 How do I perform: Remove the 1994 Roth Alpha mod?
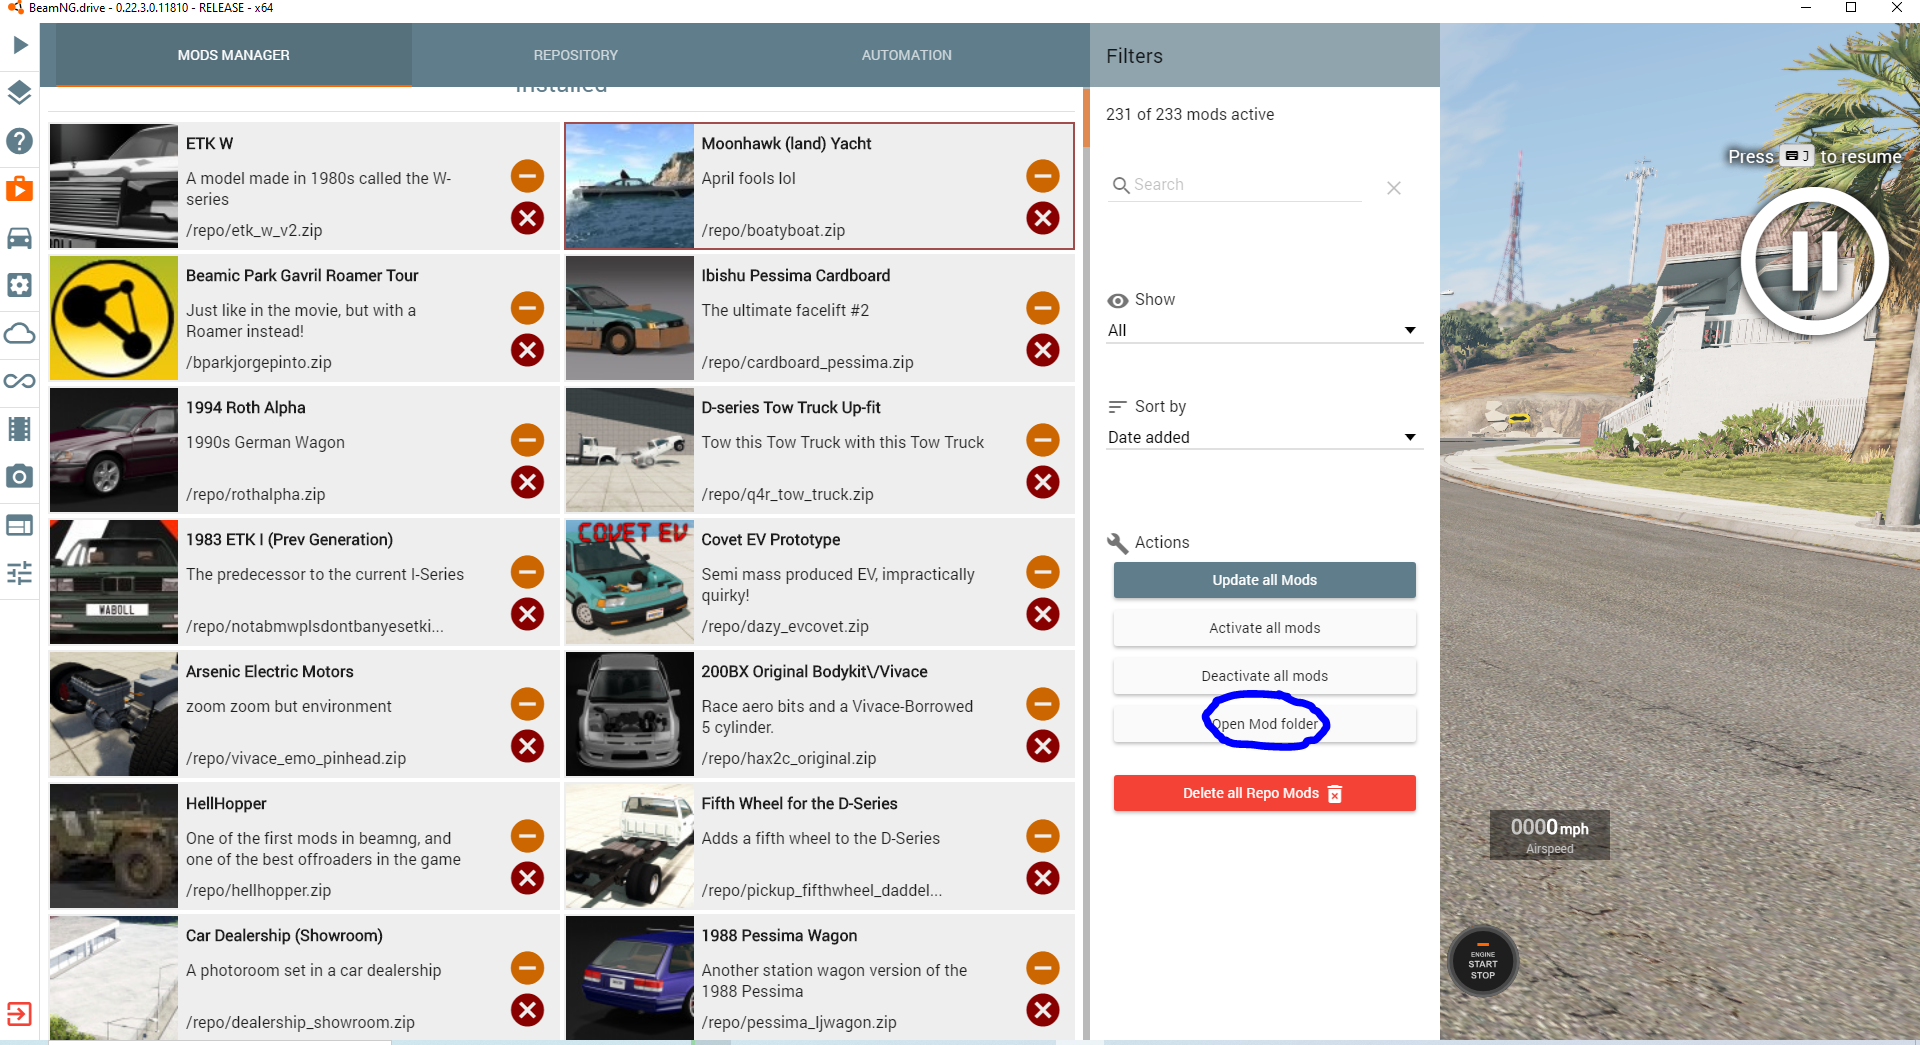tap(527, 482)
